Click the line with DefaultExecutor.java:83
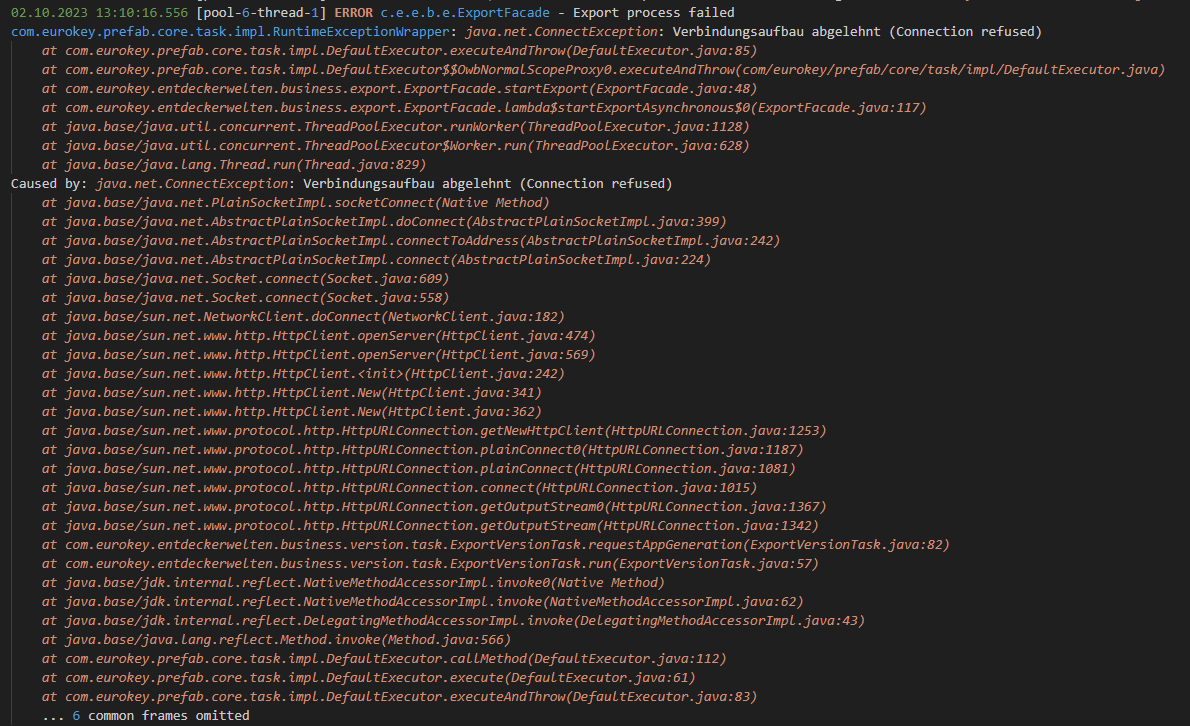The width and height of the screenshot is (1190, 726). 399,696
